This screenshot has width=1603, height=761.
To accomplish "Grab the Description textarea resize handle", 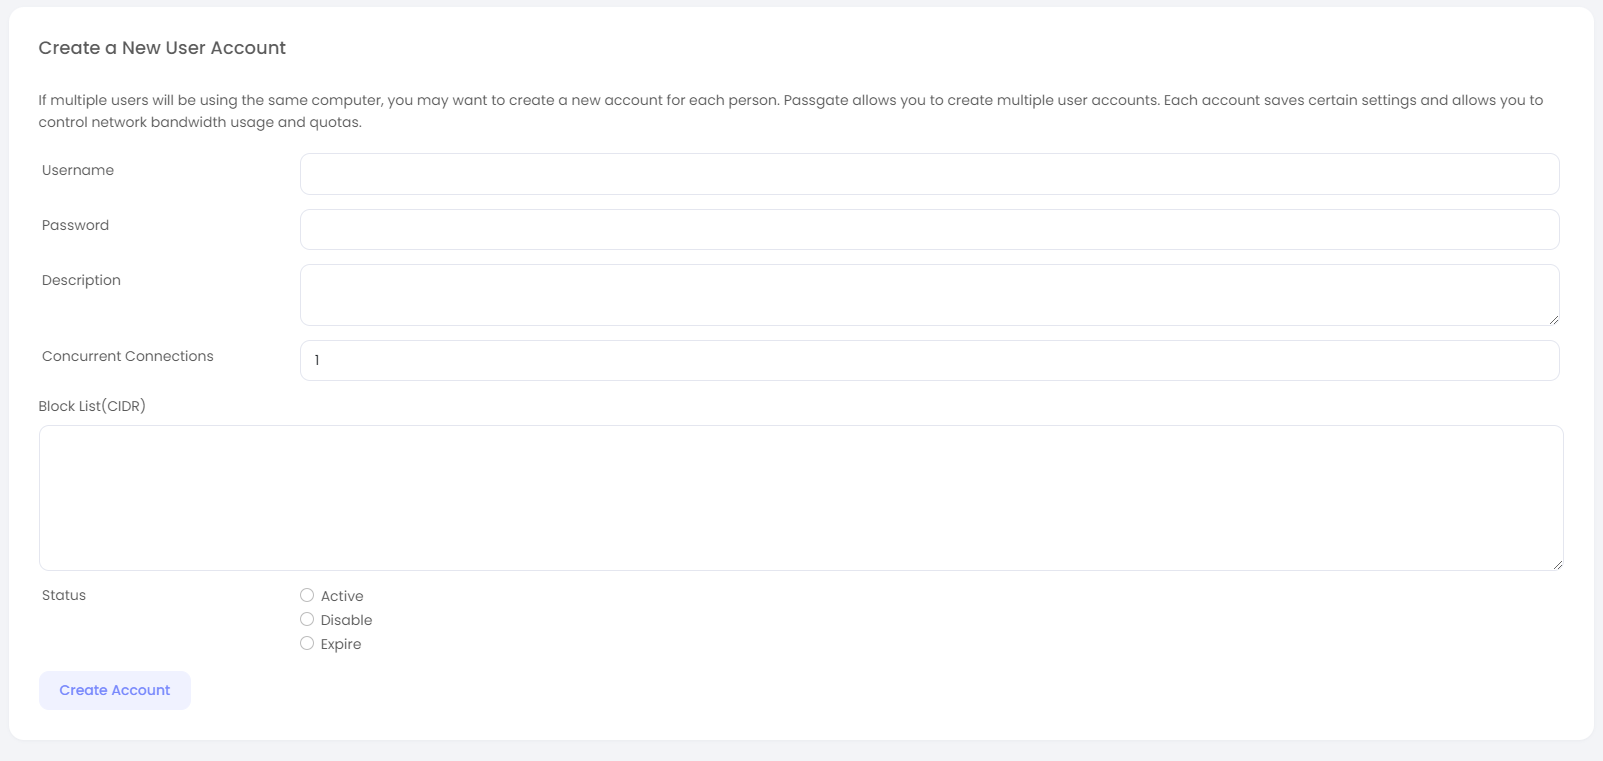I will point(1553,319).
